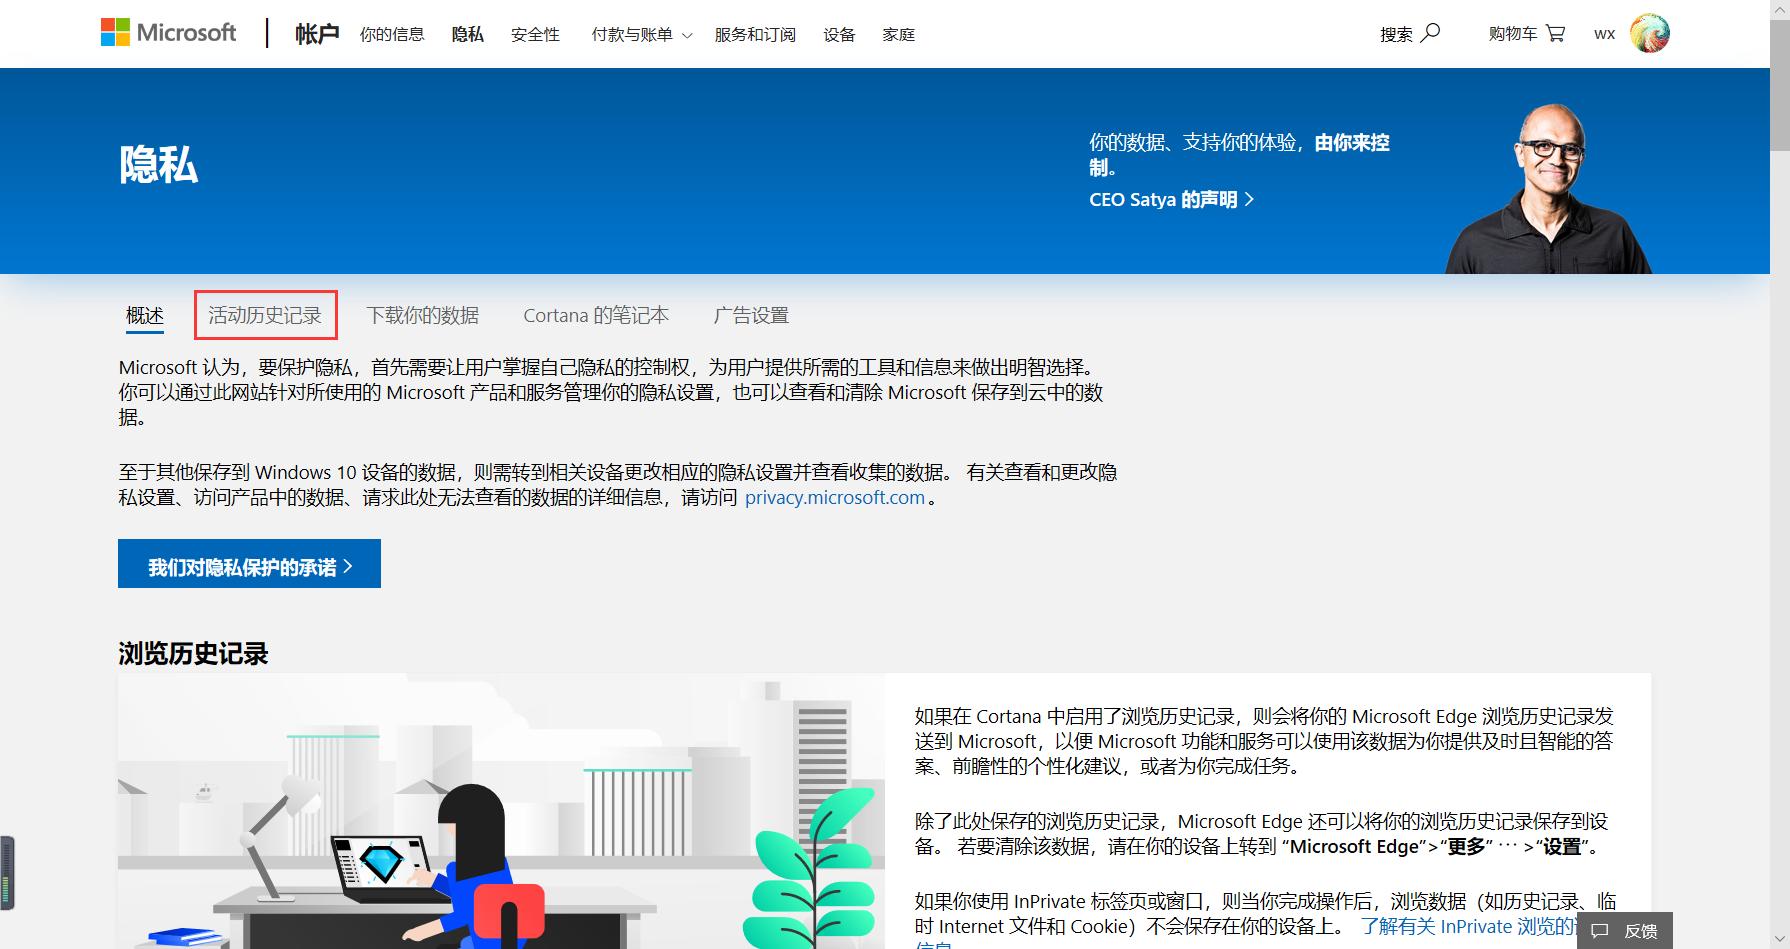Open 帐户 in the top navigation
The image size is (1790, 949).
tap(315, 33)
